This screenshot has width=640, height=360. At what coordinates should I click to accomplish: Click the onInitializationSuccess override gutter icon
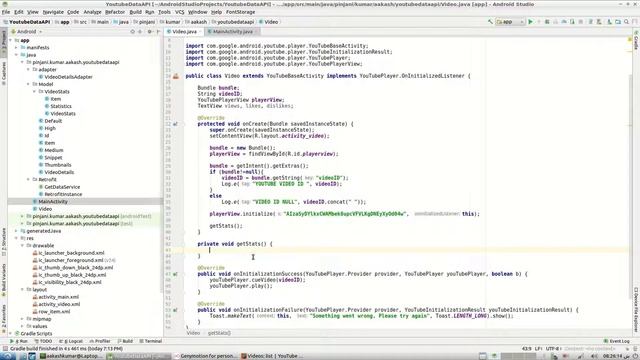point(175,274)
